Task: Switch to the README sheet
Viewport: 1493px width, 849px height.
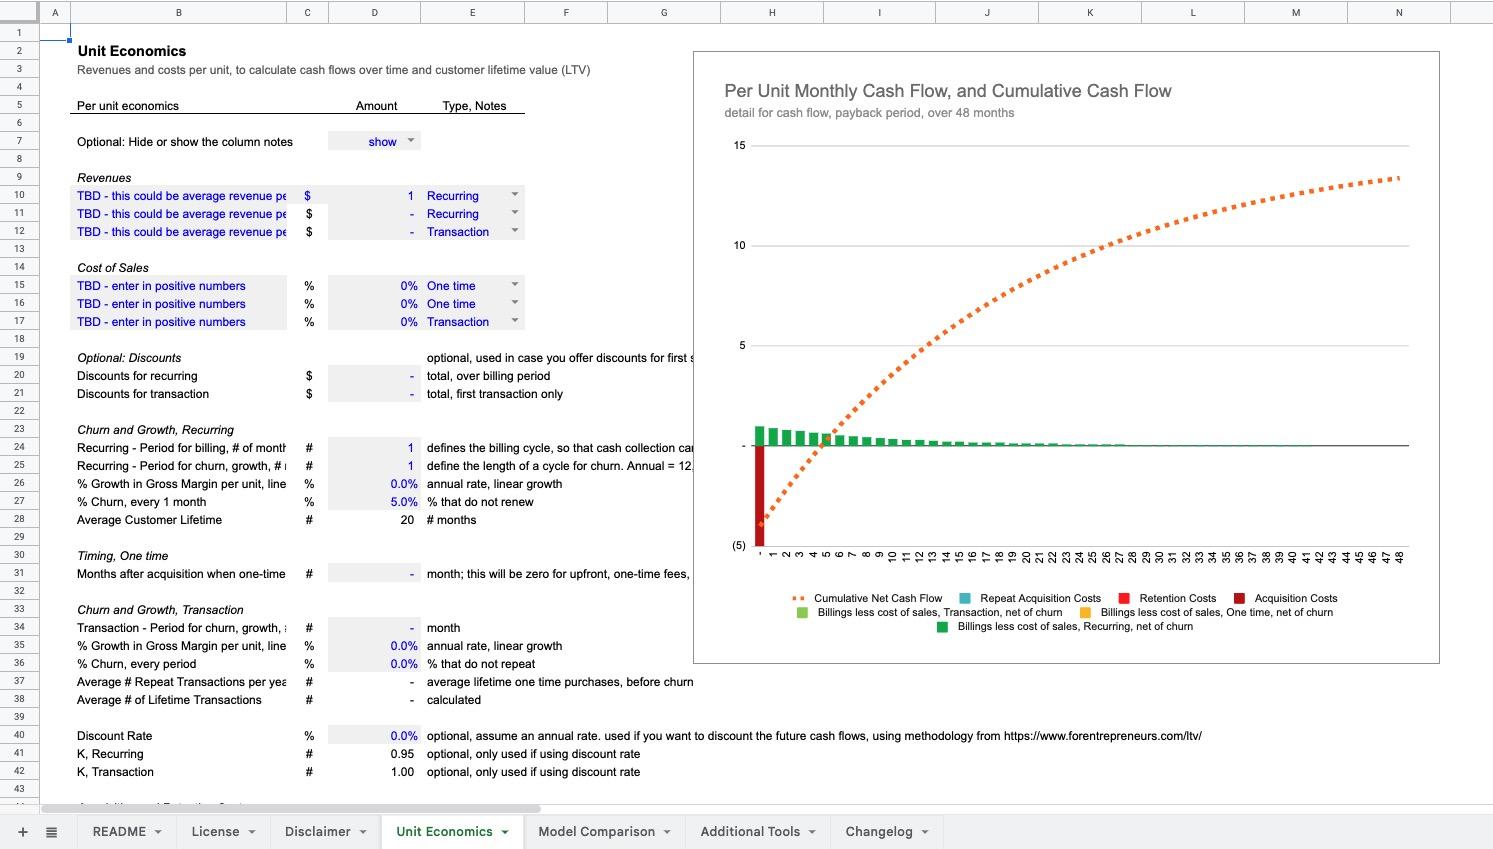Action: coord(119,831)
